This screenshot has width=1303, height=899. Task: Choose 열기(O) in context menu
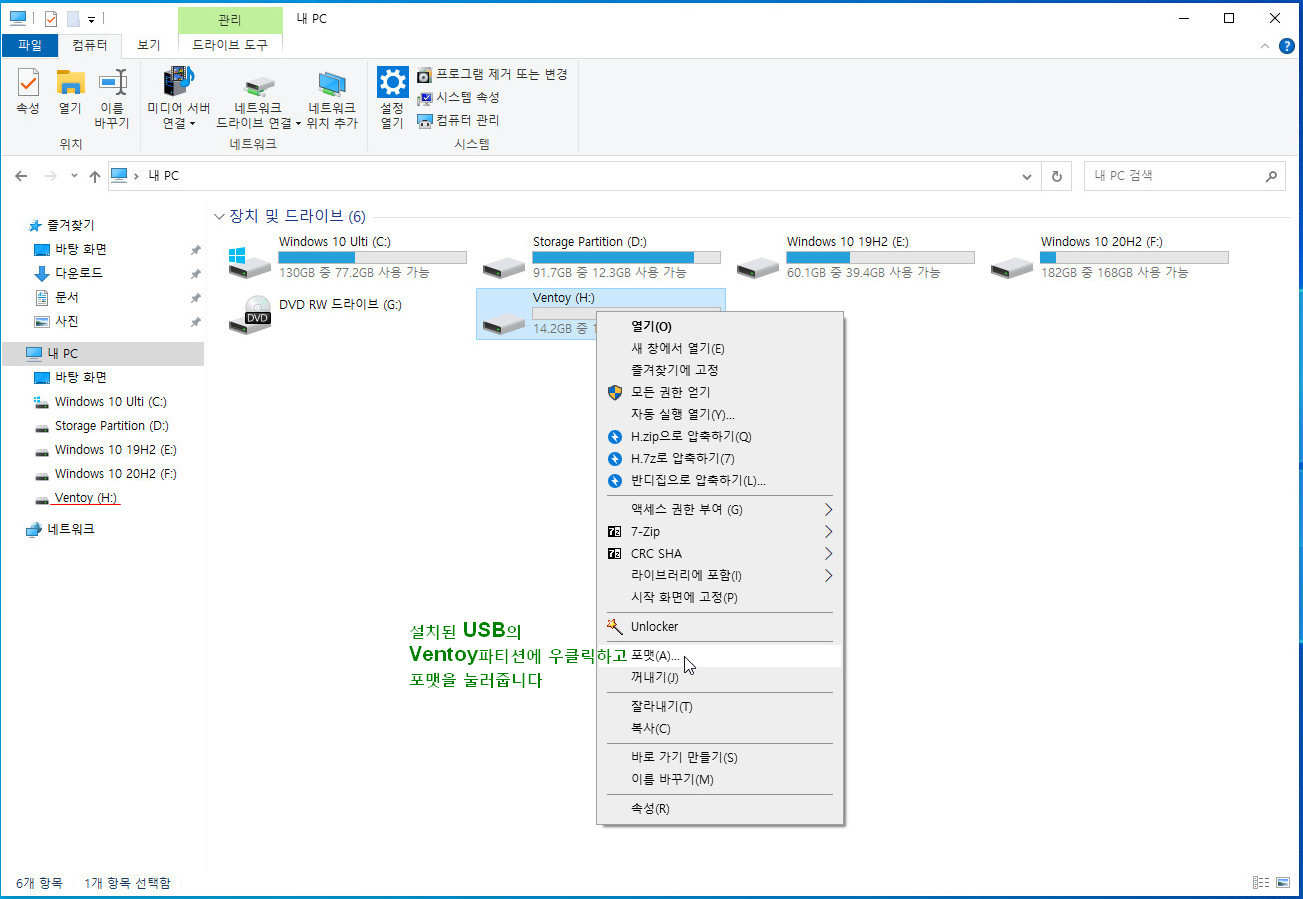point(720,326)
